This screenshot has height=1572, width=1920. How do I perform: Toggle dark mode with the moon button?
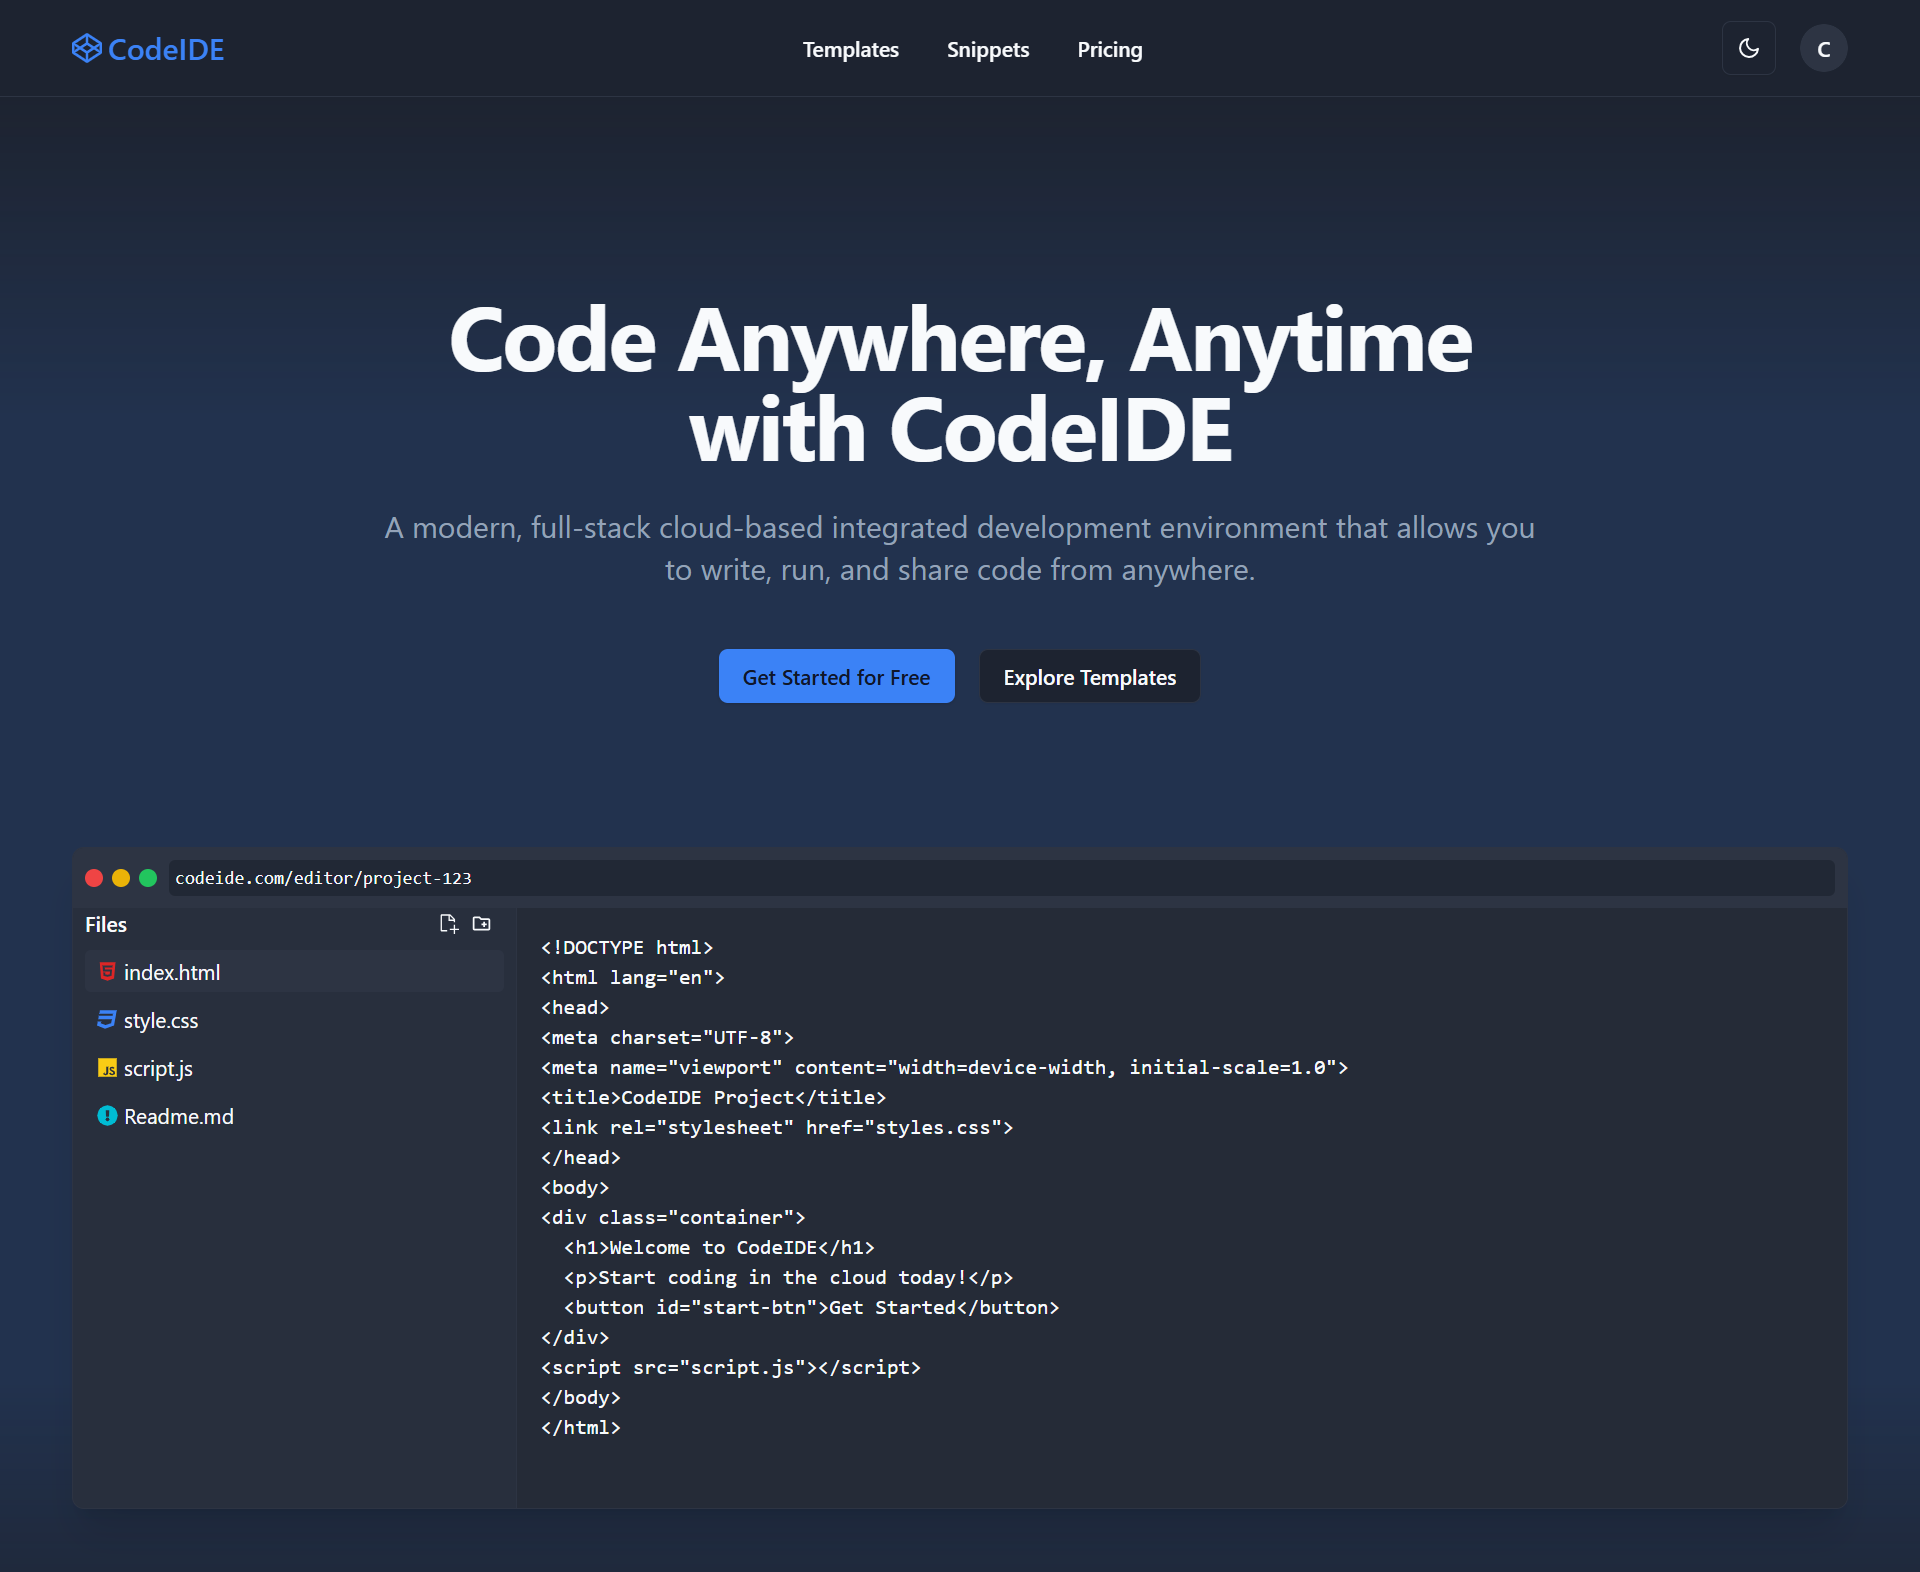coord(1748,48)
